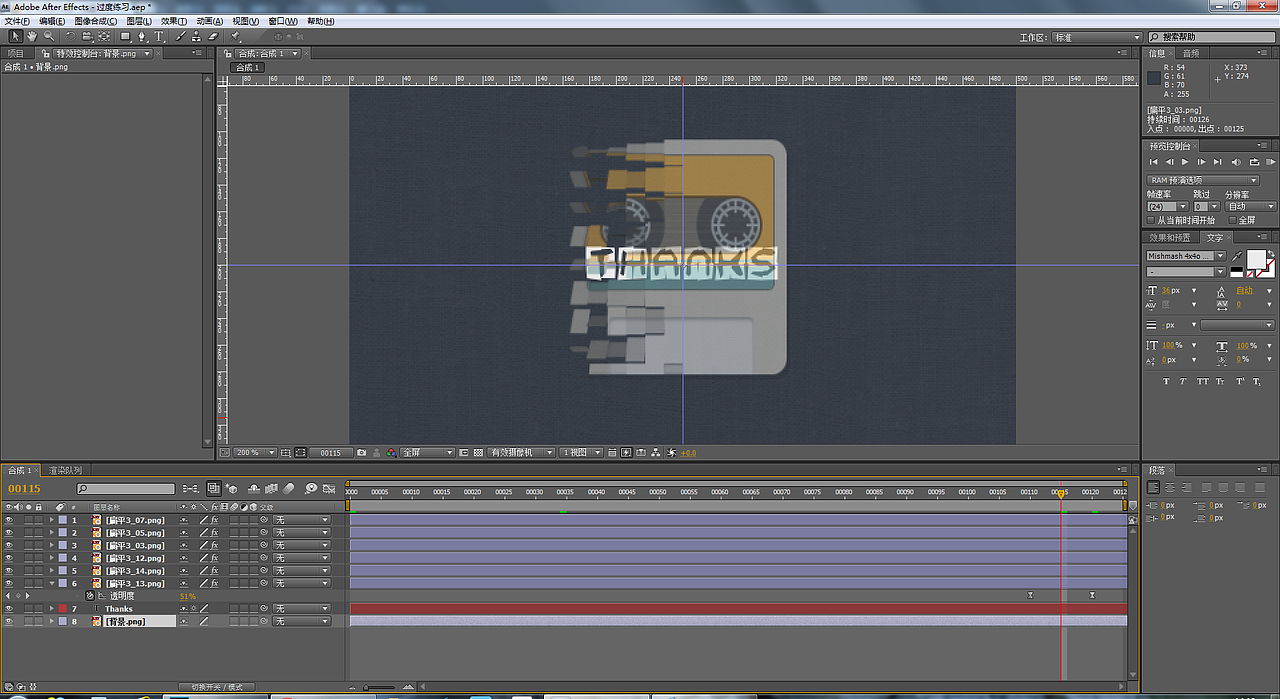Switch to the 渲染队列 tab
Image resolution: width=1280 pixels, height=699 pixels.
[x=65, y=470]
